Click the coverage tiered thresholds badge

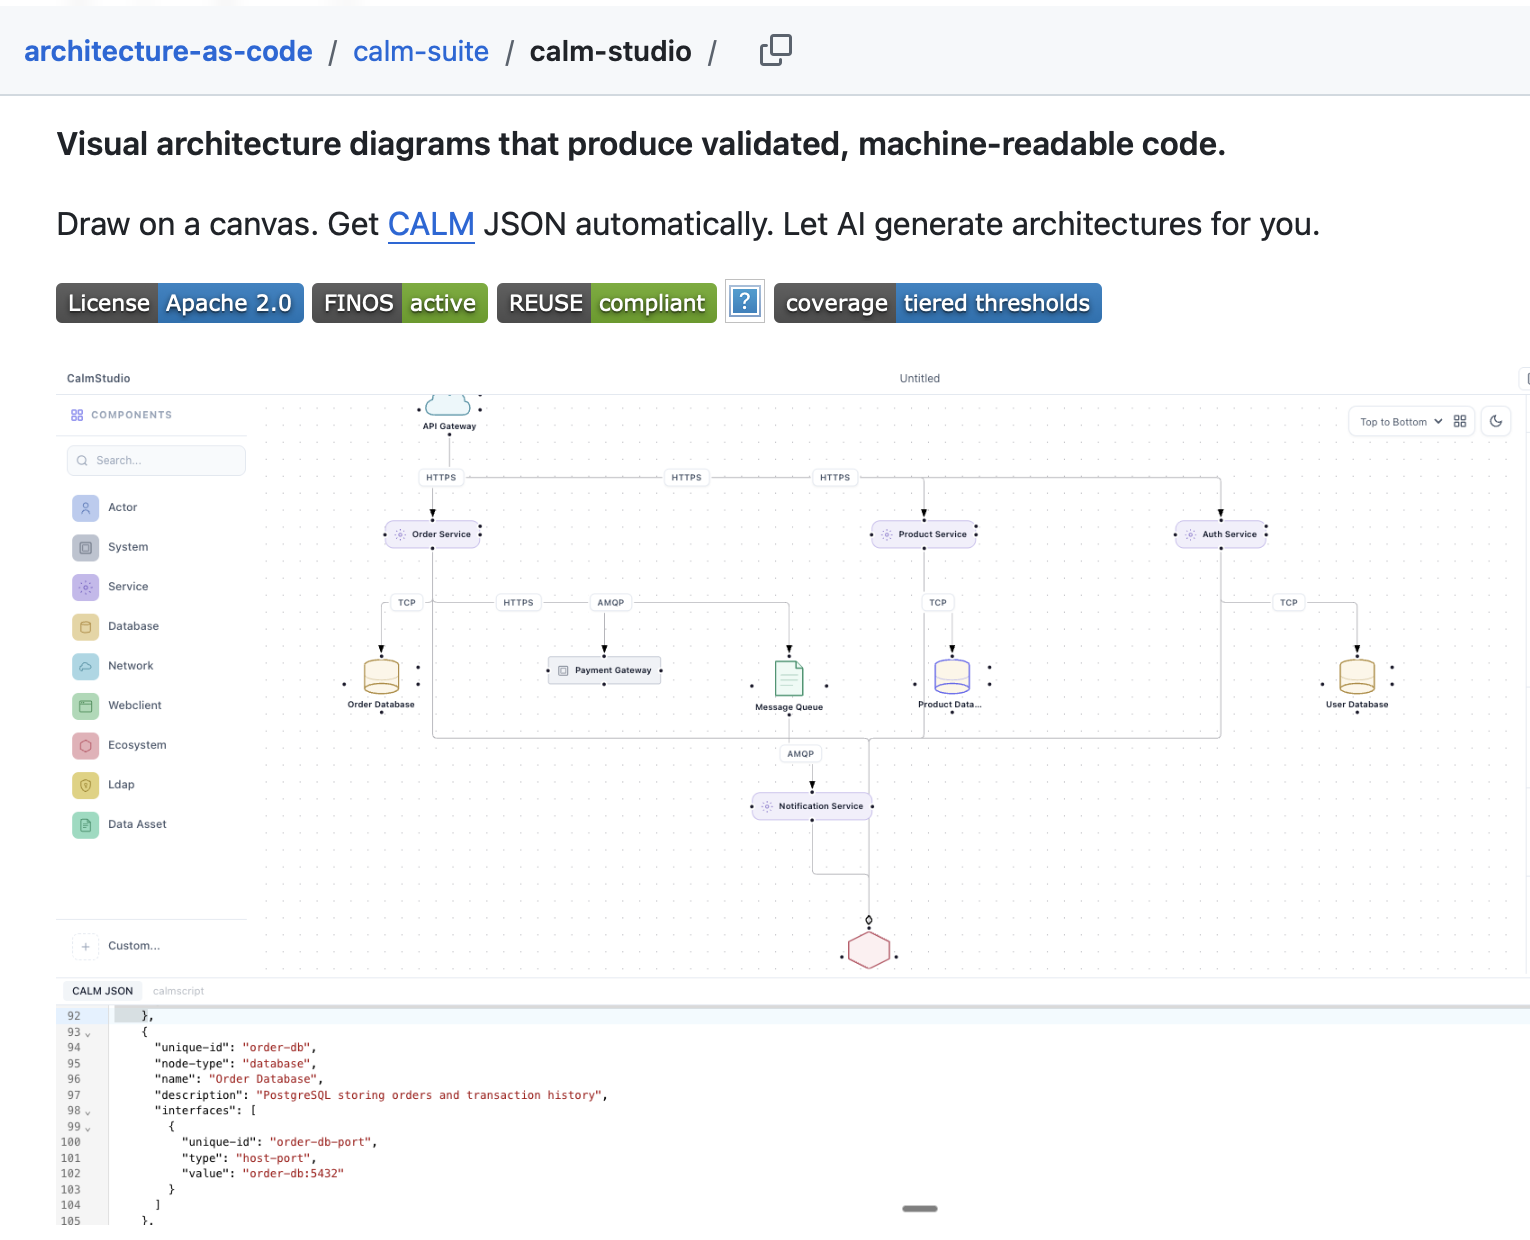click(x=938, y=303)
